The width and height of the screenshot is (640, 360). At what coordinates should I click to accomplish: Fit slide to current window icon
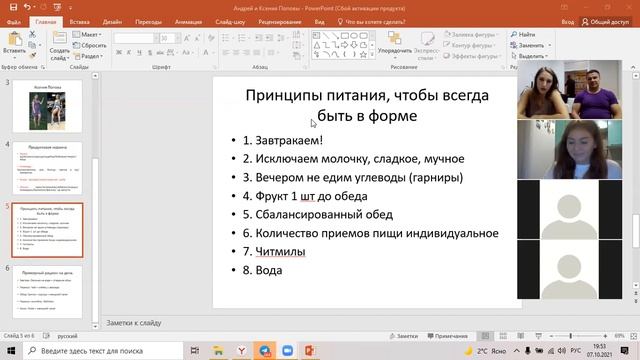(633, 336)
